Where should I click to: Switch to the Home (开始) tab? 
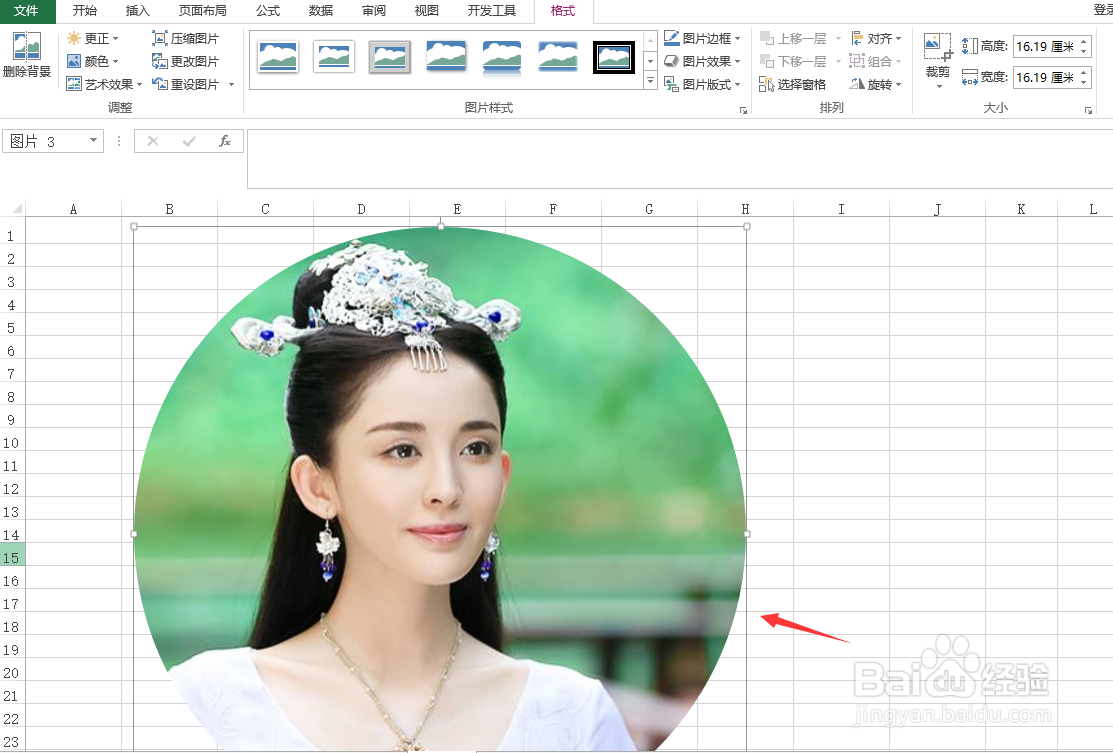click(85, 11)
